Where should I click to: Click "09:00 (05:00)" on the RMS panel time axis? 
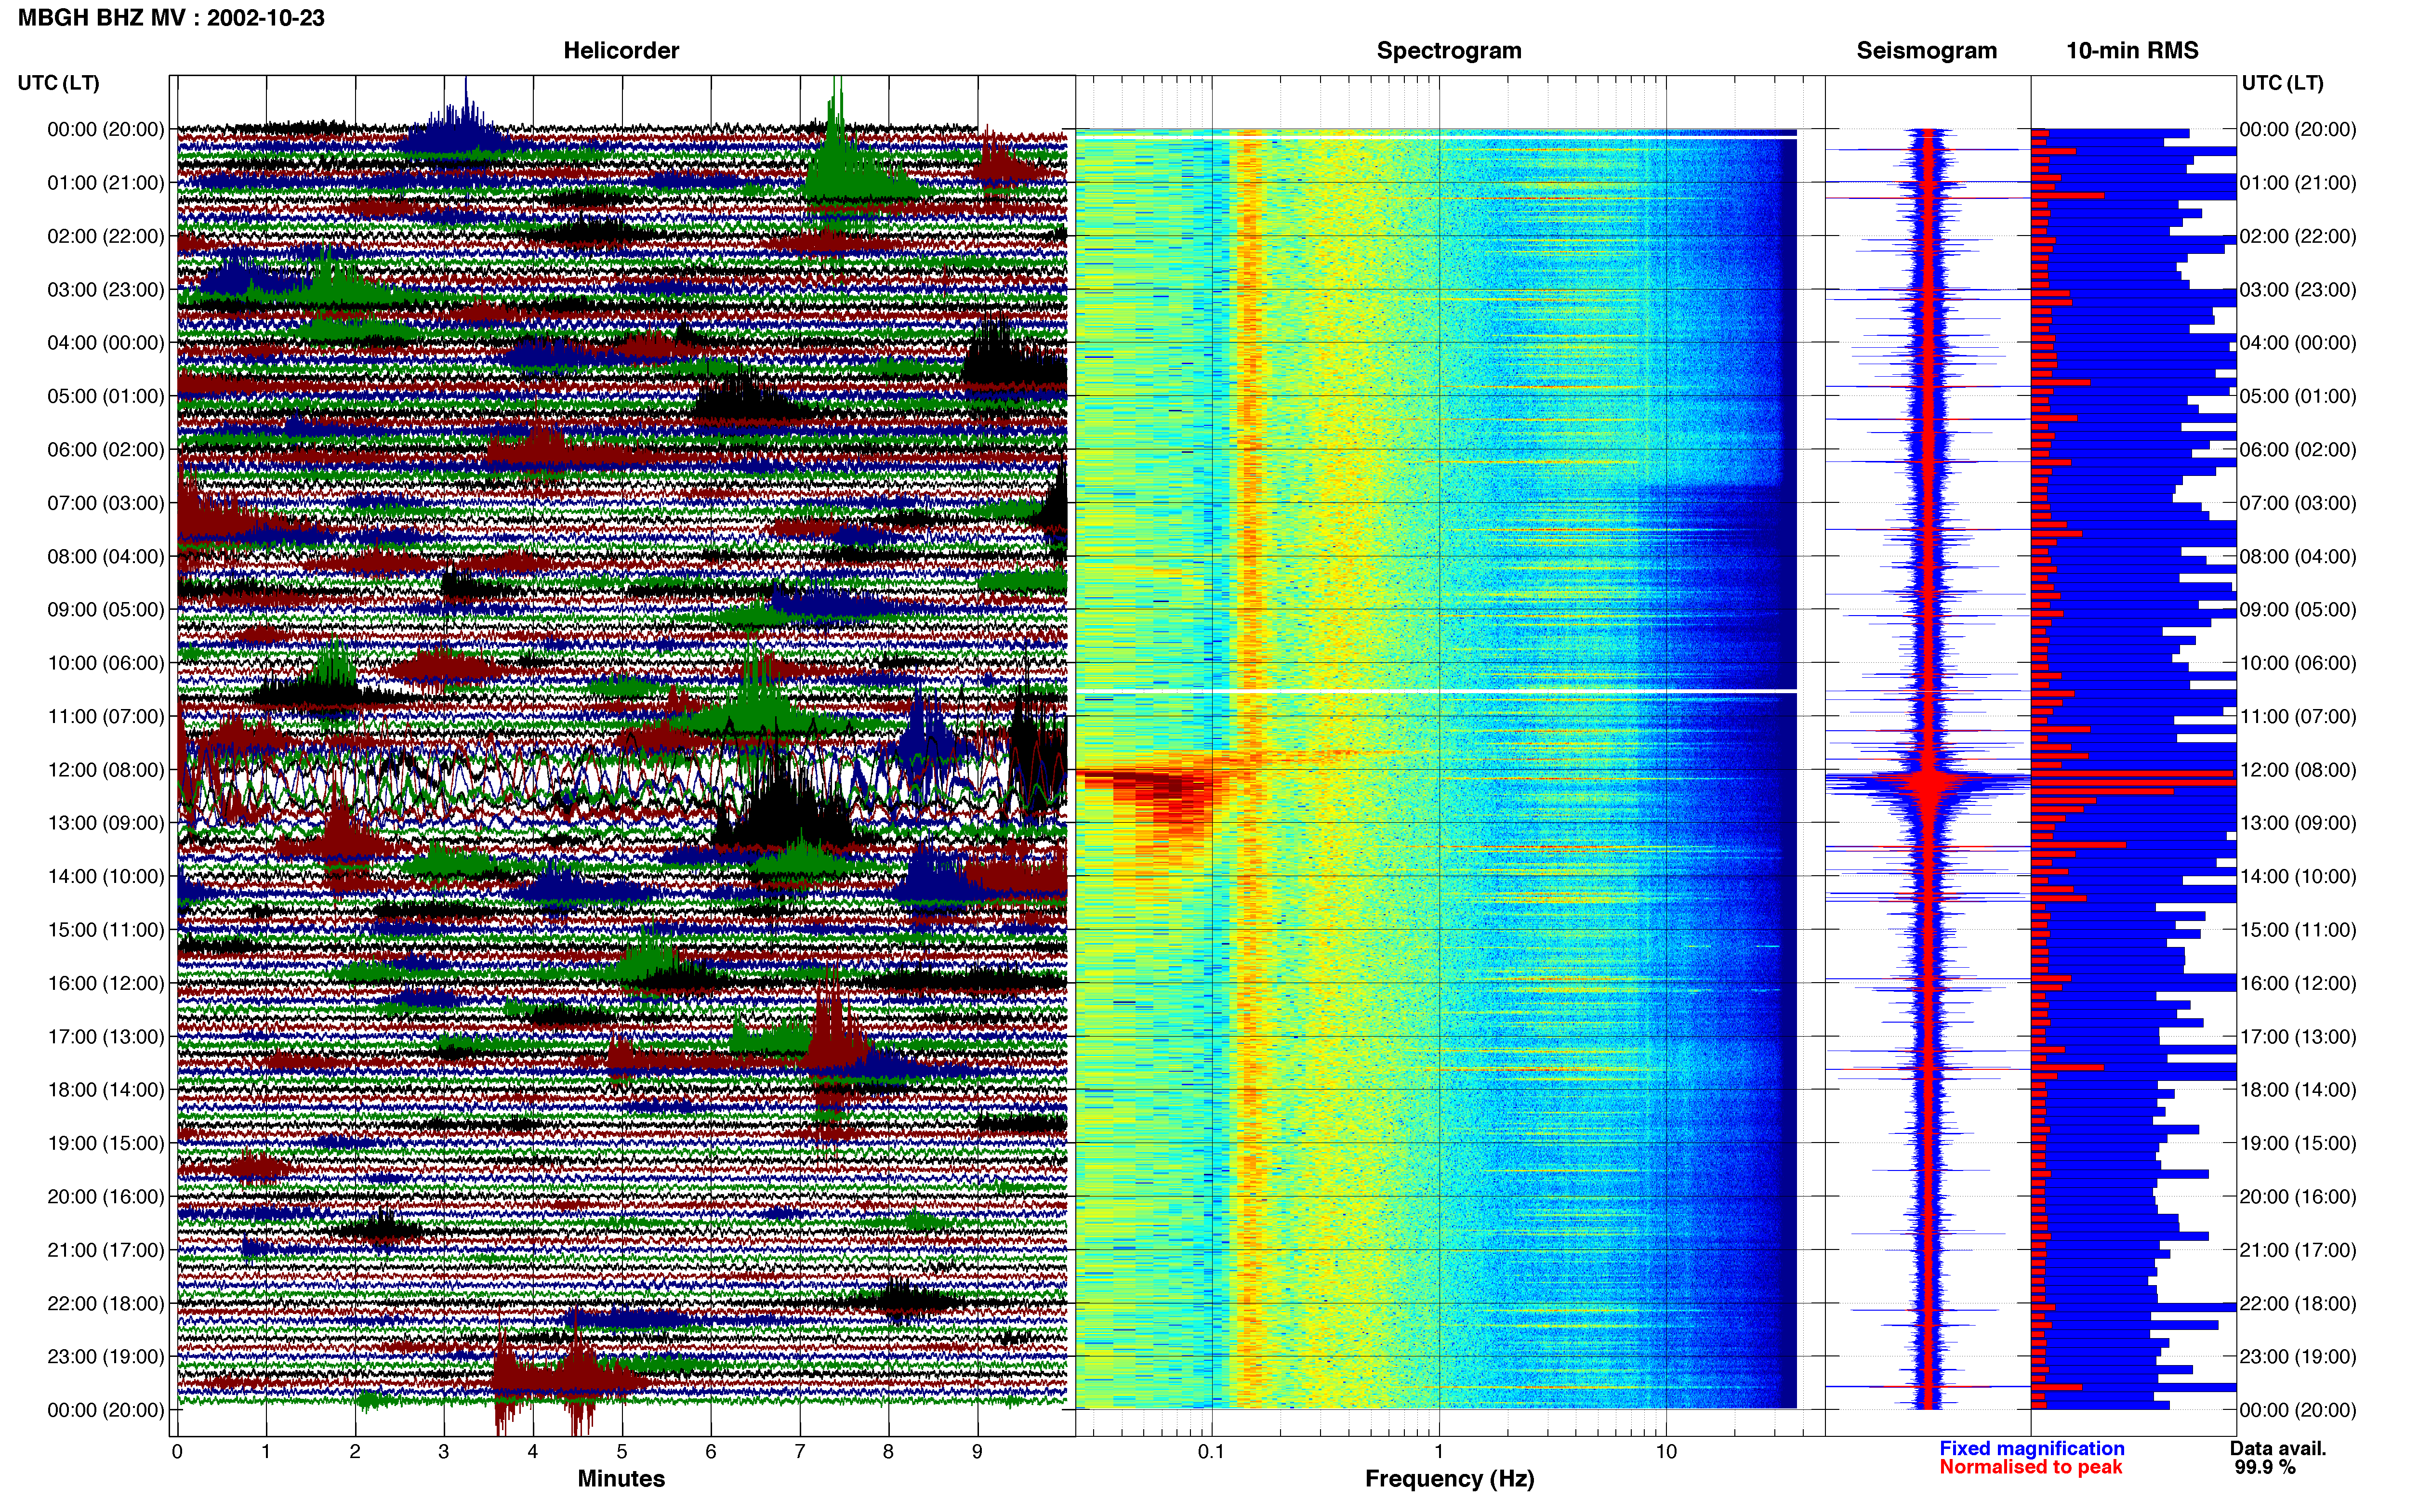[x=2298, y=610]
